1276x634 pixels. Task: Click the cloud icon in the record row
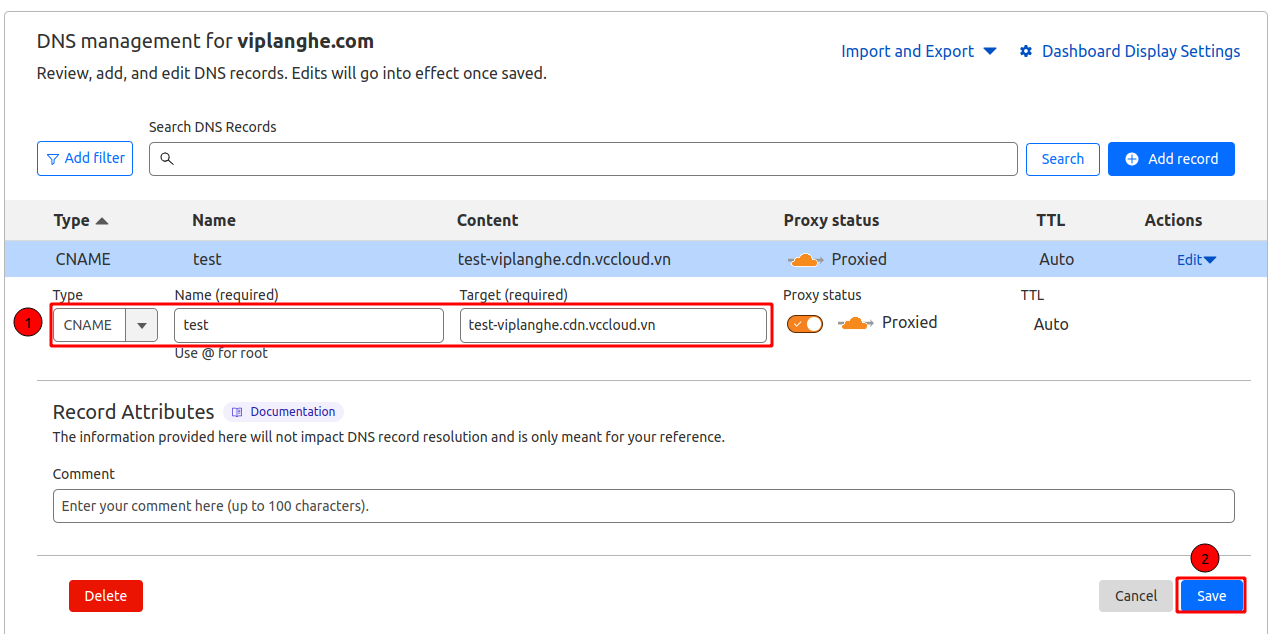click(805, 260)
